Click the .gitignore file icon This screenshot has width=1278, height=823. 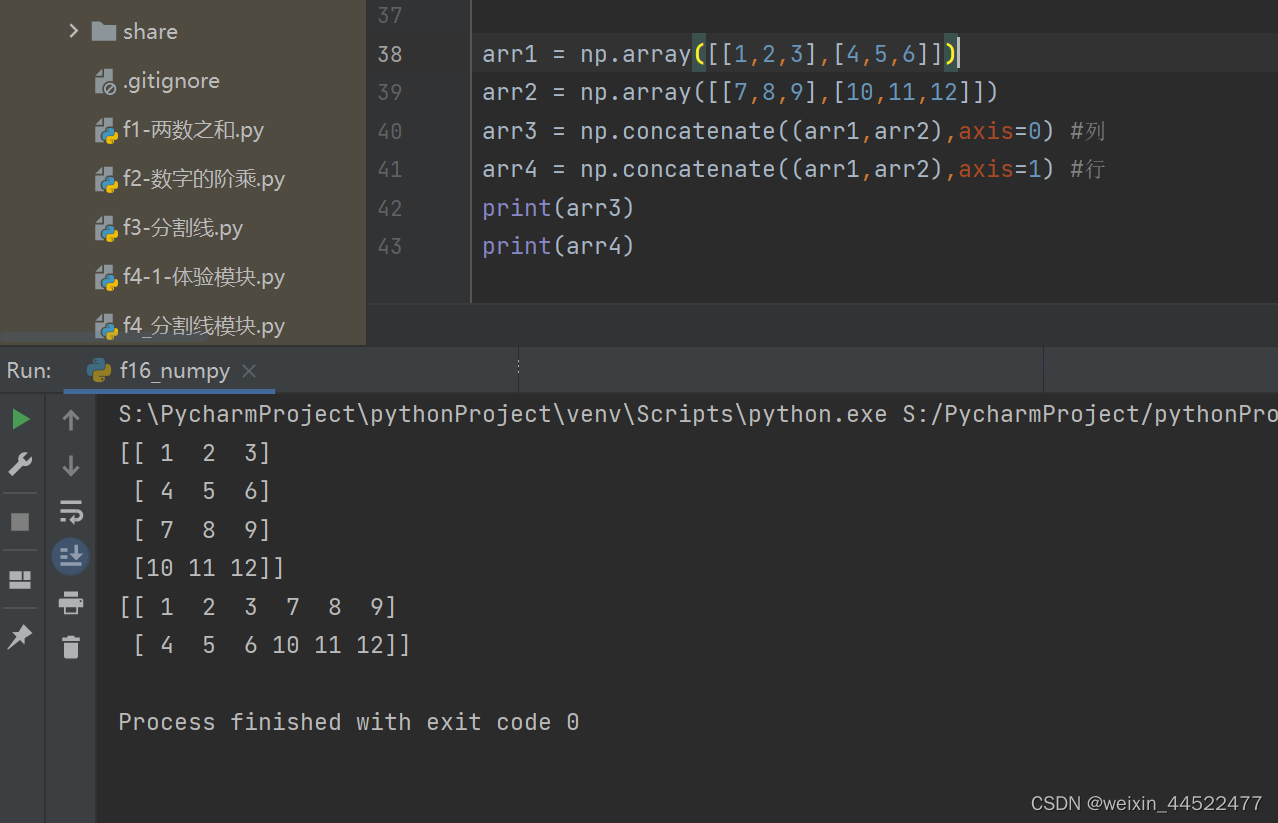coord(105,81)
